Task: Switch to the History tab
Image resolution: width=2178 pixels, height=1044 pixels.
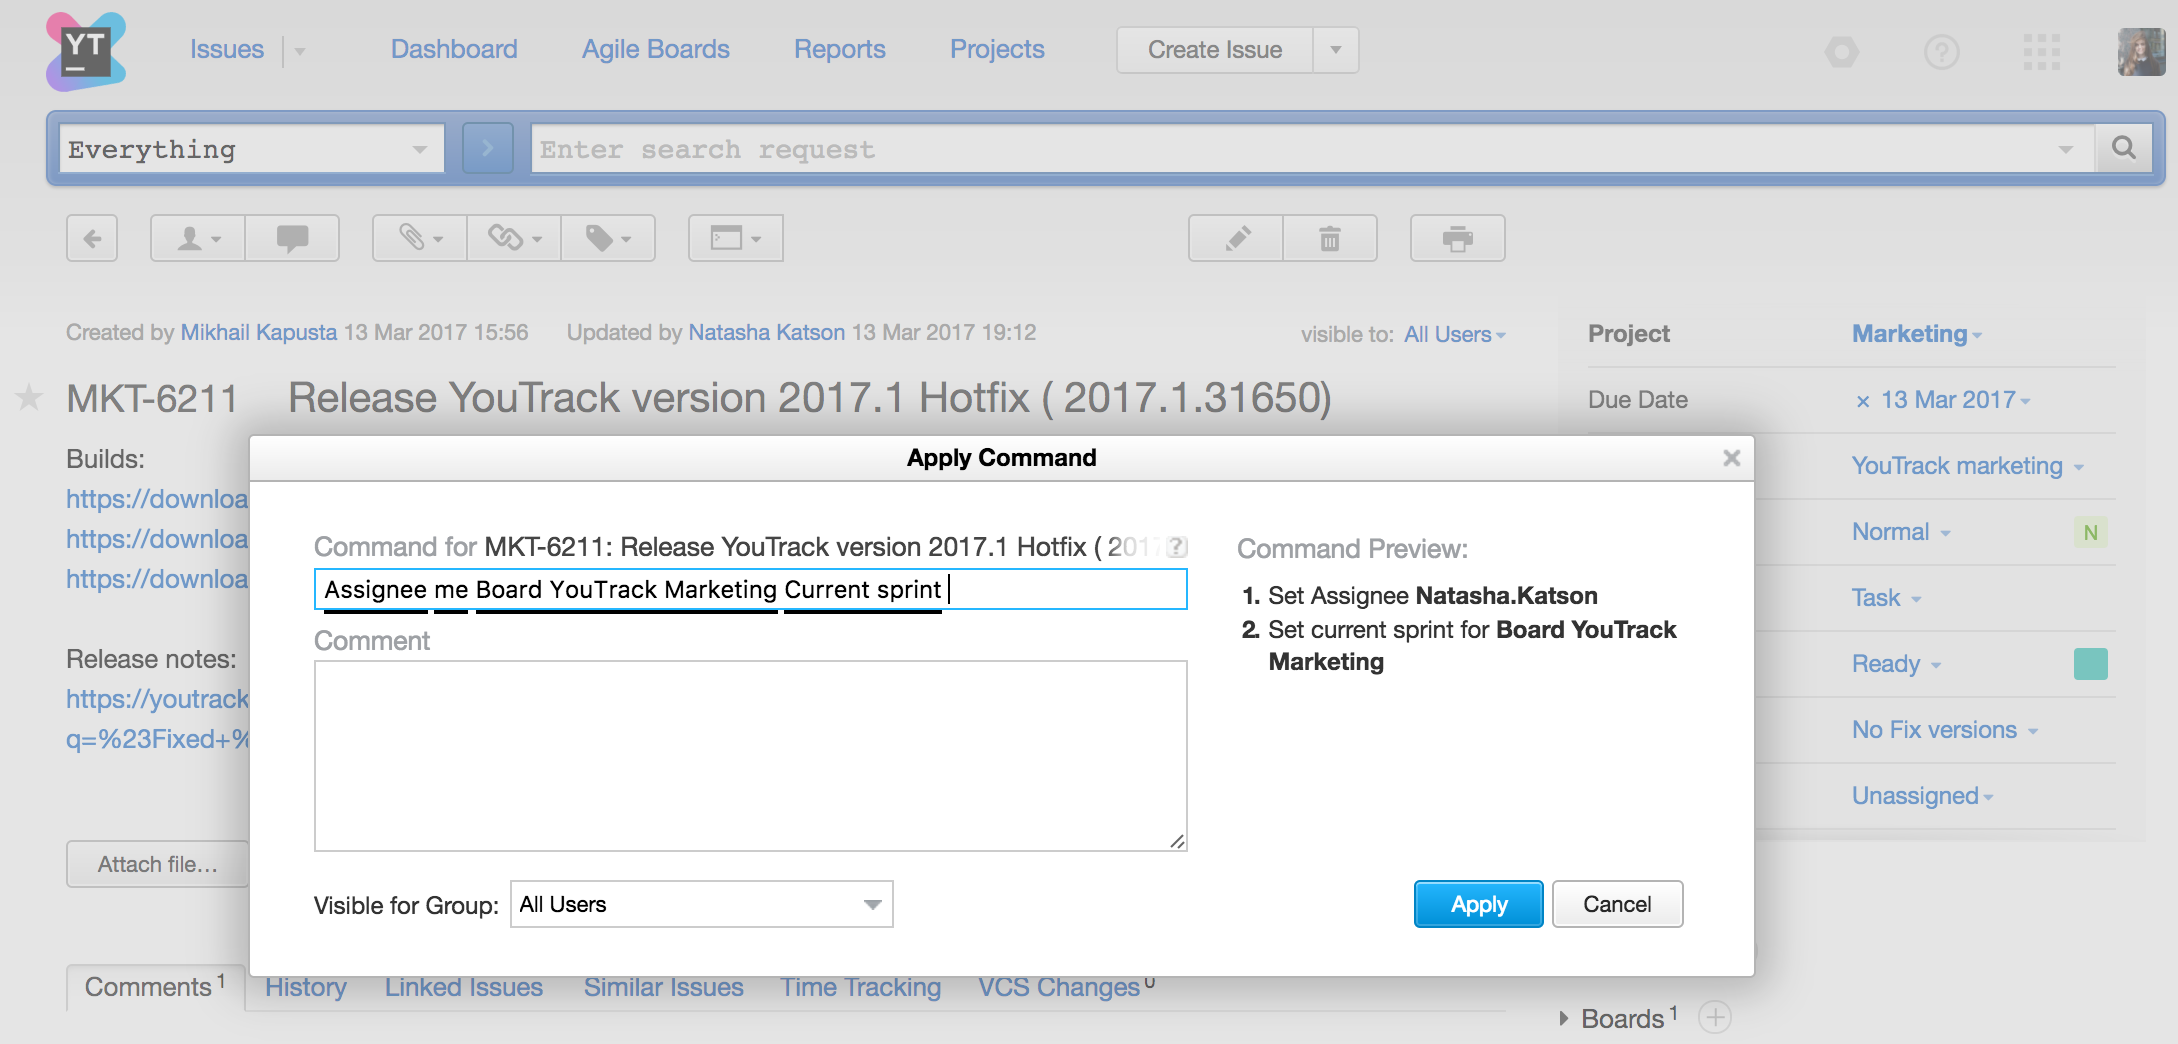Action: coord(306,987)
